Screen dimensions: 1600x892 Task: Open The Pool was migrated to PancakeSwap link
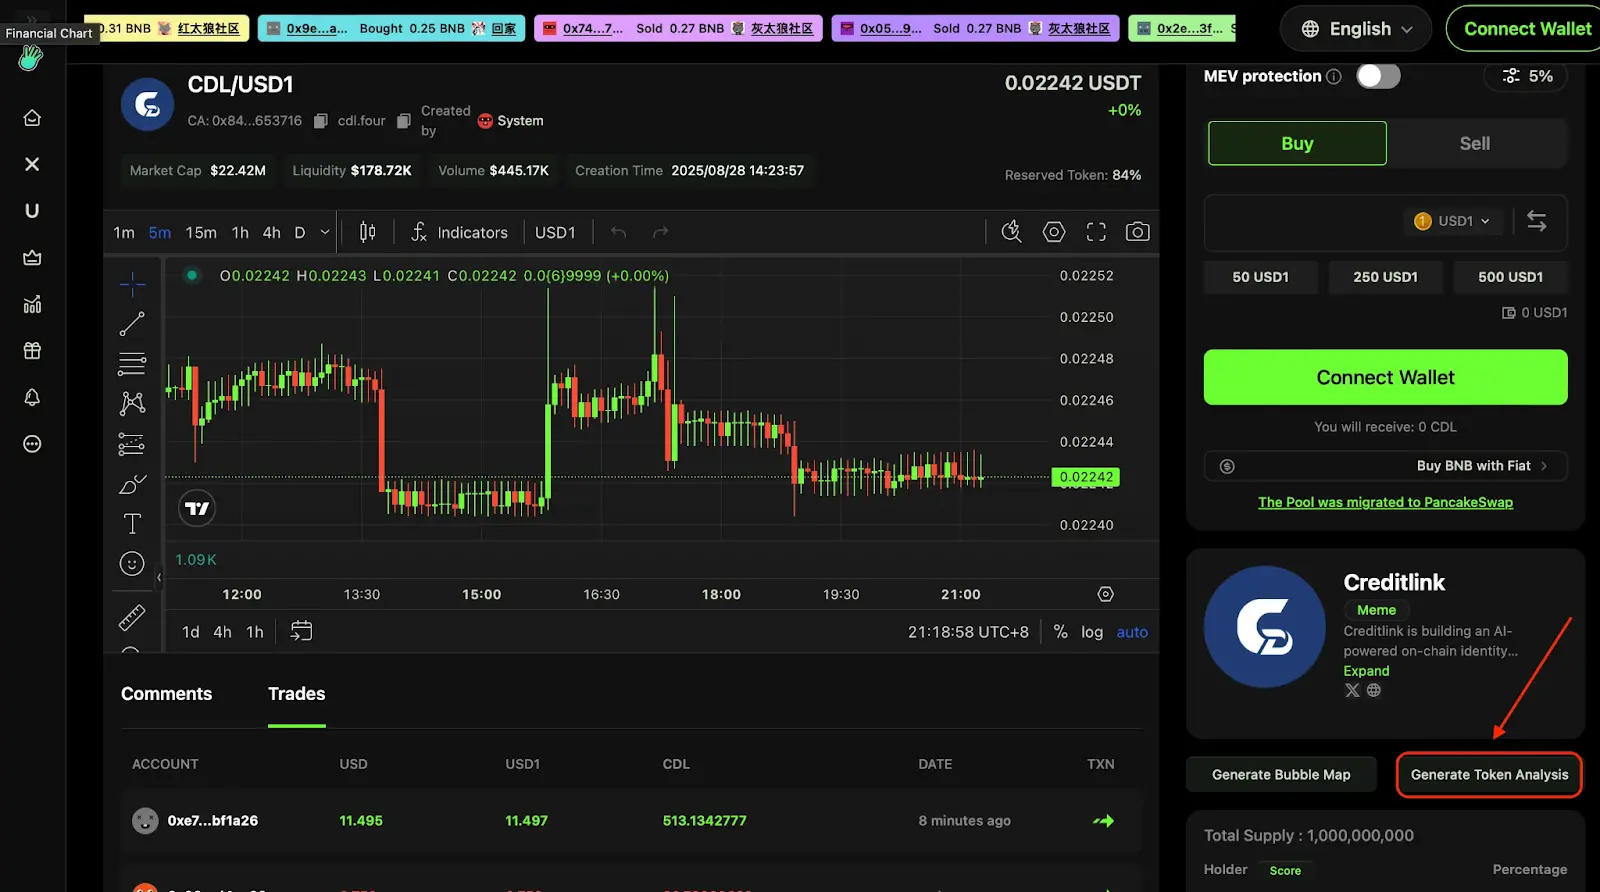1385,502
